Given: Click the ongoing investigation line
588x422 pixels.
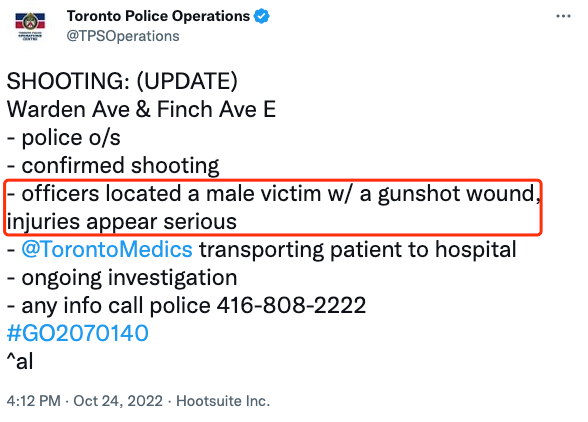Looking at the screenshot, I should [x=122, y=278].
